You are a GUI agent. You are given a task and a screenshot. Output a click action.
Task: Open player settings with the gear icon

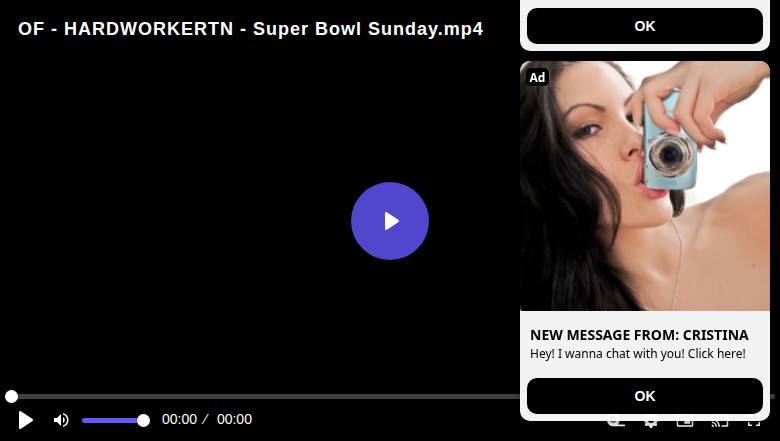pyautogui.click(x=651, y=423)
